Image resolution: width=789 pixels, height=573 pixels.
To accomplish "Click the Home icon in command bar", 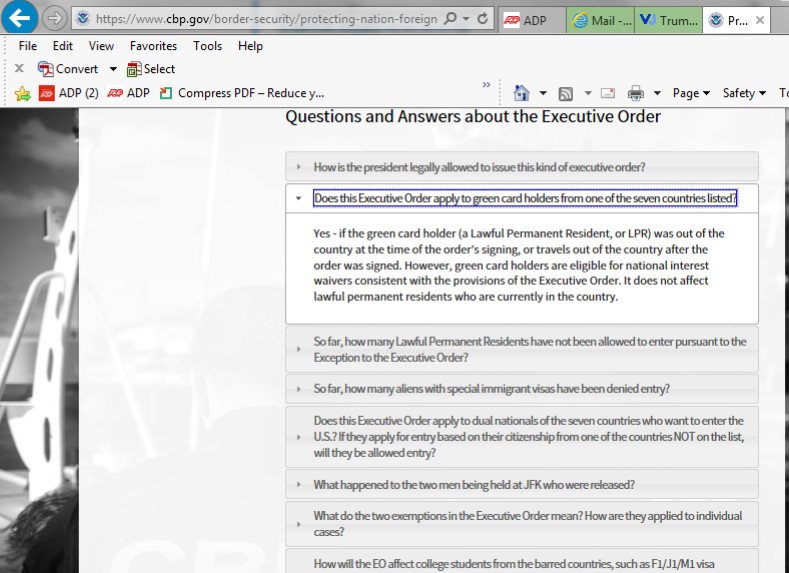I will 521,93.
